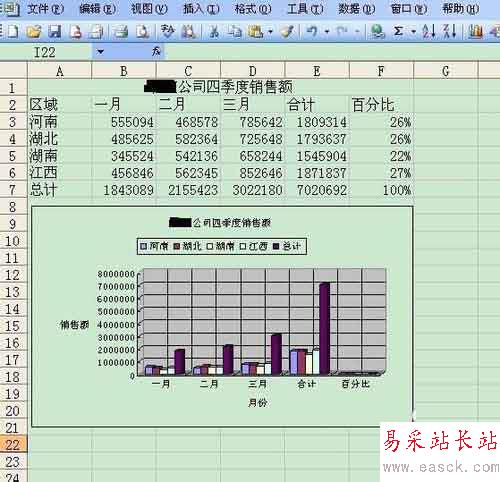
Task: Expand the Redo history dropdown arrow
Action: (x=357, y=32)
